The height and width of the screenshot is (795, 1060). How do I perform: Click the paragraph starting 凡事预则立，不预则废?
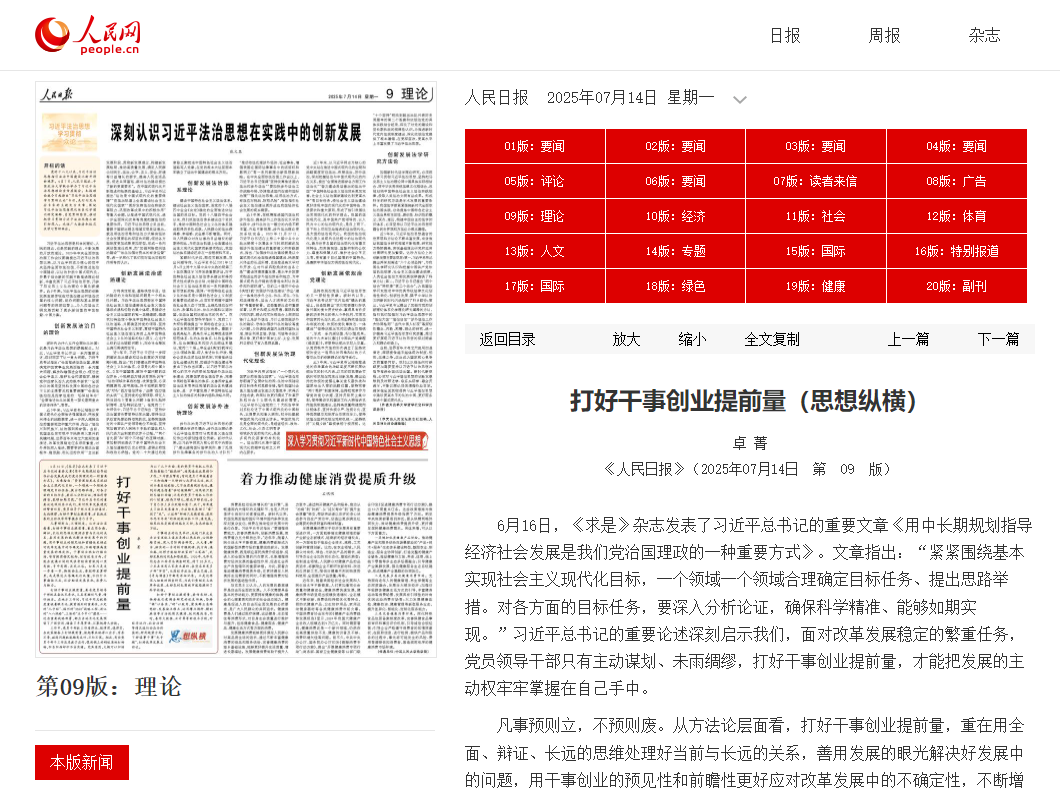pyautogui.click(x=744, y=753)
